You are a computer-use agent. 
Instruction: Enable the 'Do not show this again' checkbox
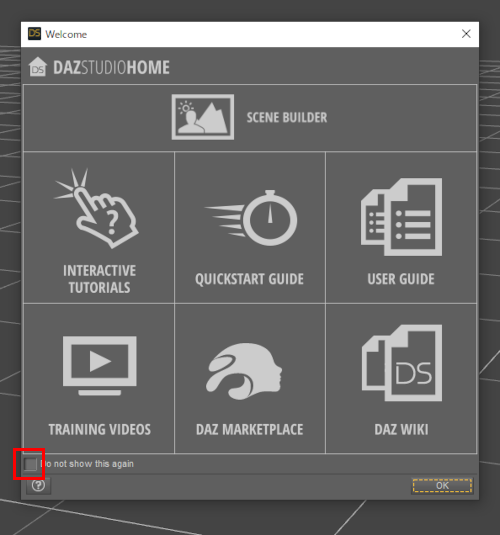(30, 464)
